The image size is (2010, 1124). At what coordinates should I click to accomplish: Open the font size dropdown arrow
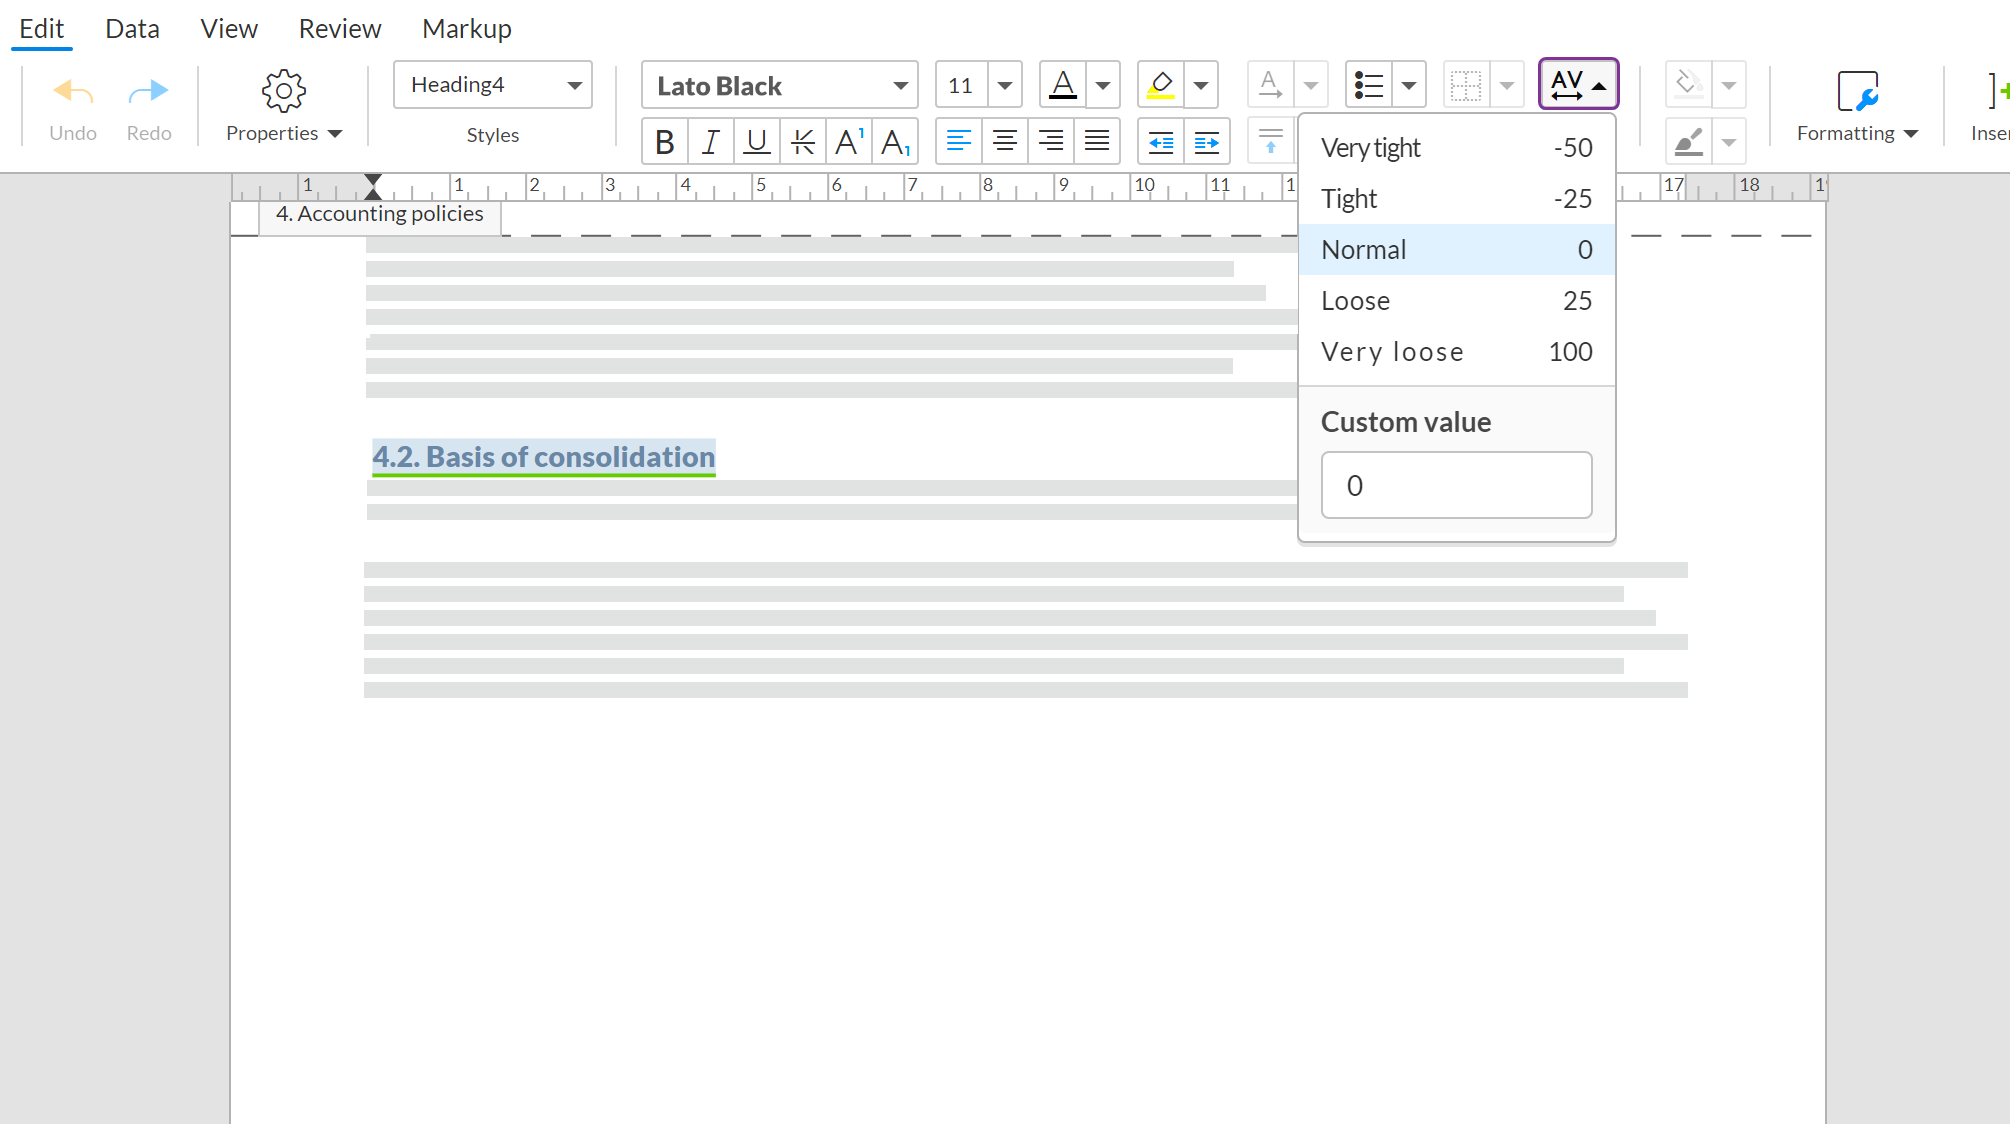point(1004,85)
